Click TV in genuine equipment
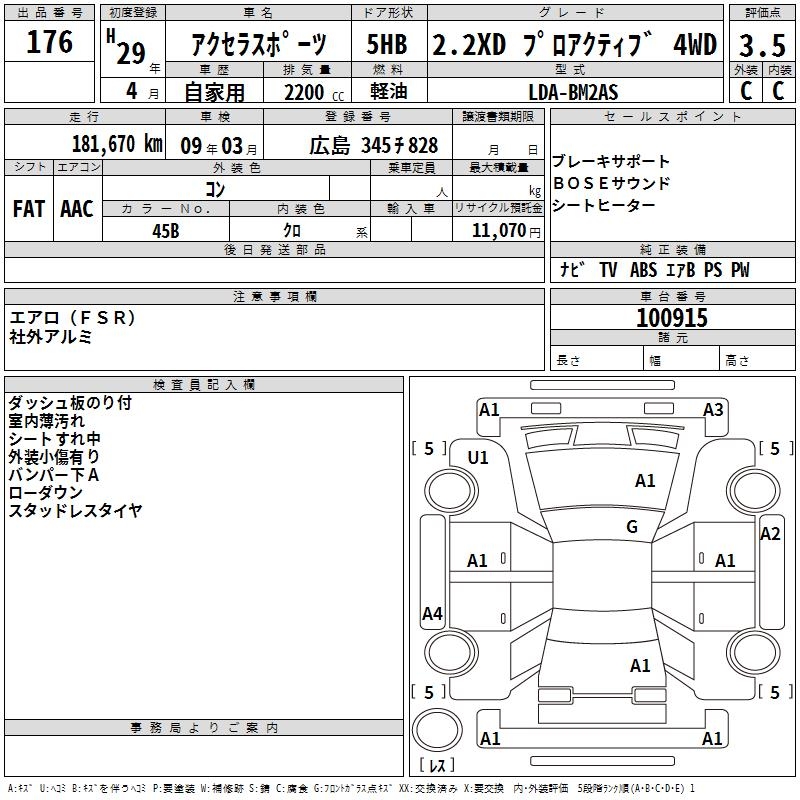 pos(608,270)
